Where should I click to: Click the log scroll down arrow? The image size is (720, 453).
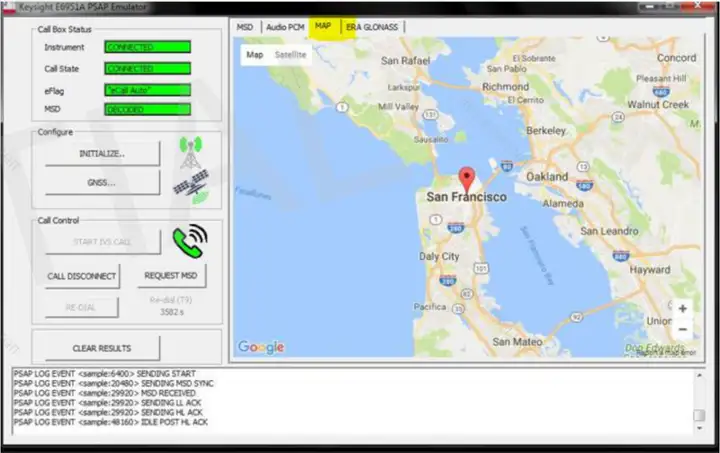click(x=699, y=428)
